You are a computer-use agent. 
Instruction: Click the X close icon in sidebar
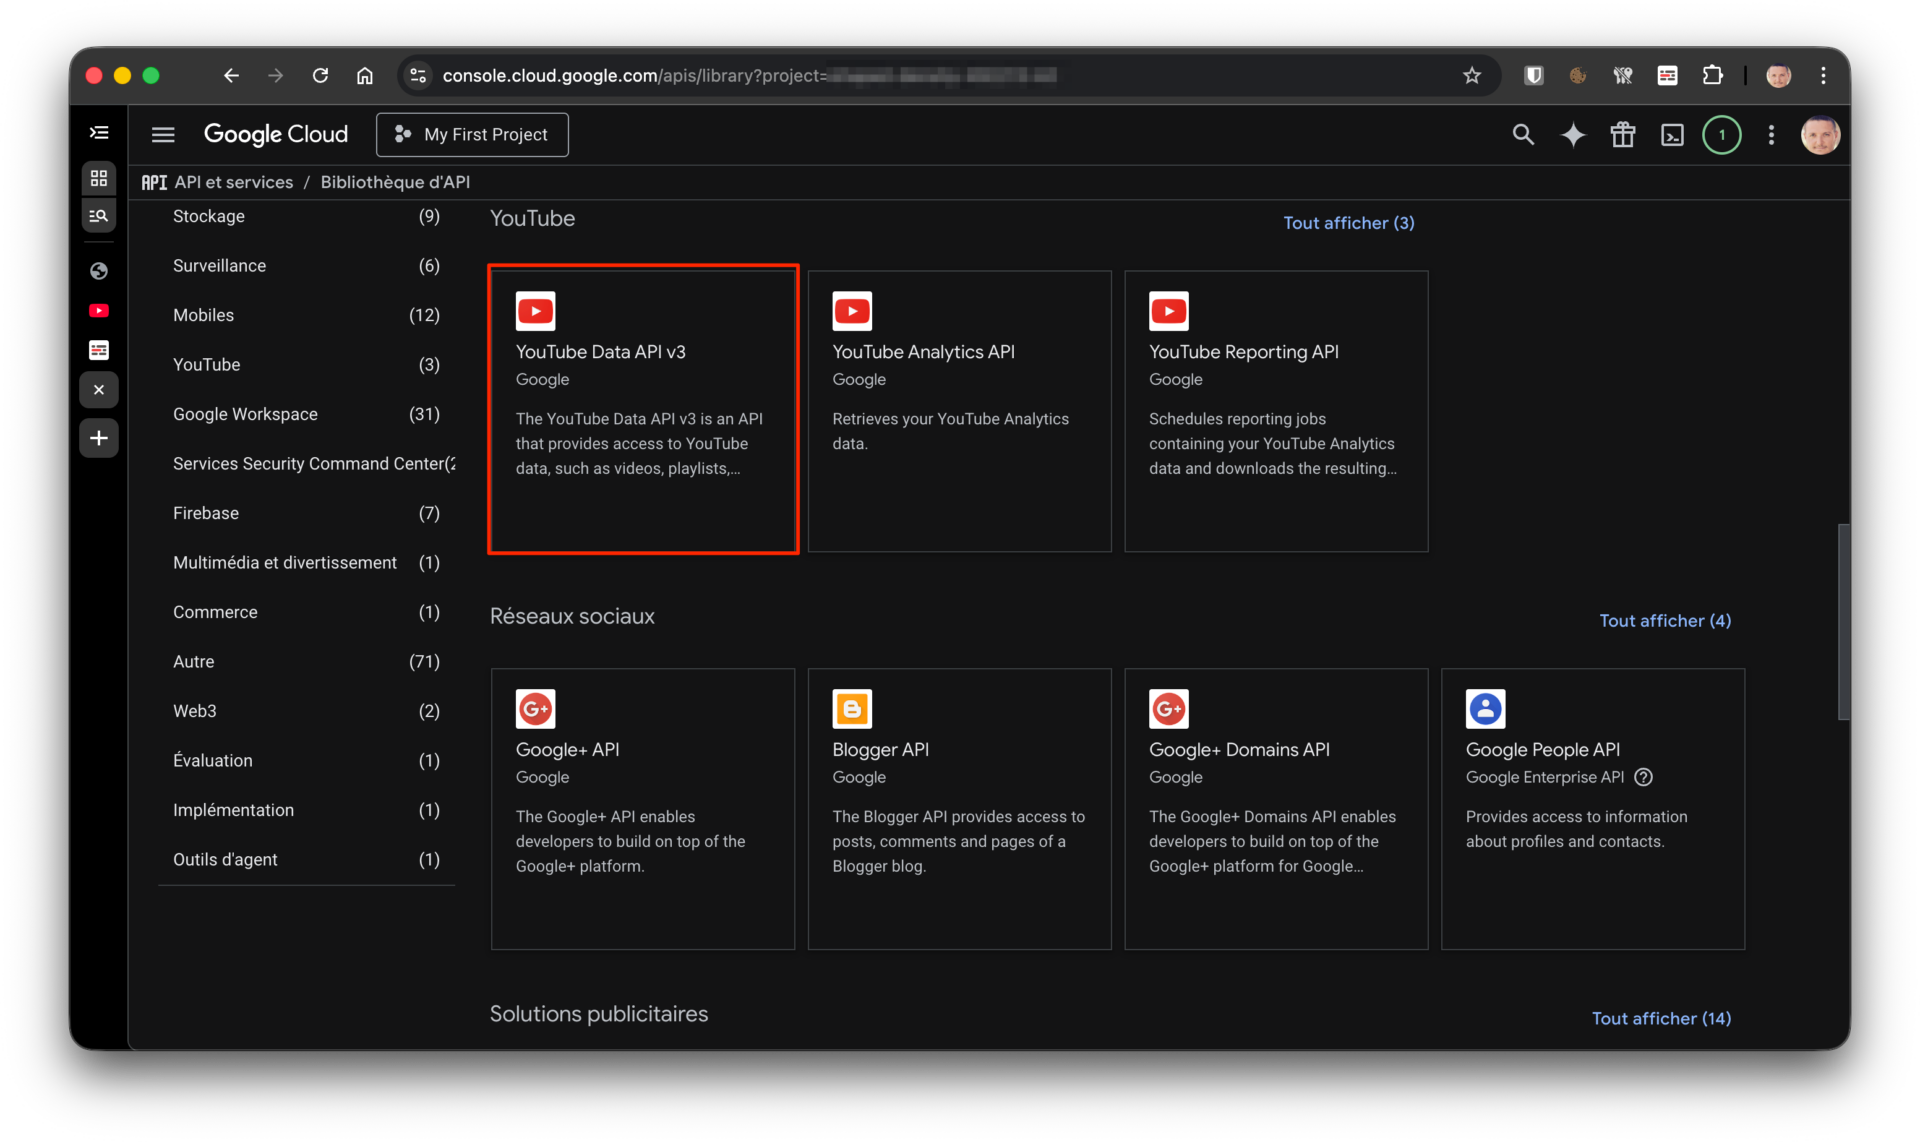pos(99,390)
